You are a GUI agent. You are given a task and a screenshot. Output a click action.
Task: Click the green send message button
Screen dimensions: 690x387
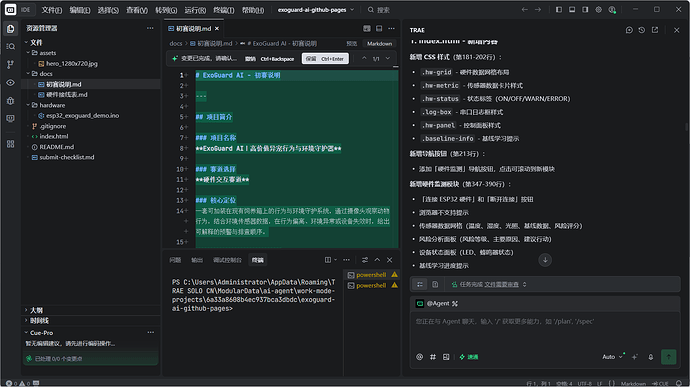[668, 357]
